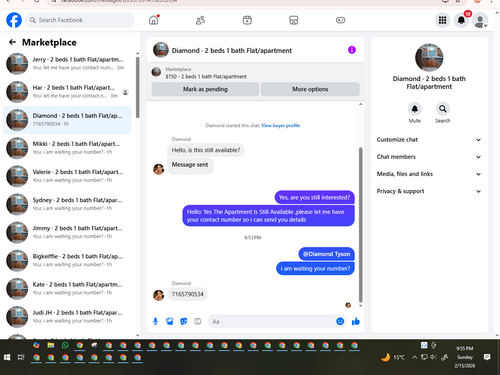Send a thumbs-up like
Image resolution: width=500 pixels, height=375 pixels.
click(356, 321)
